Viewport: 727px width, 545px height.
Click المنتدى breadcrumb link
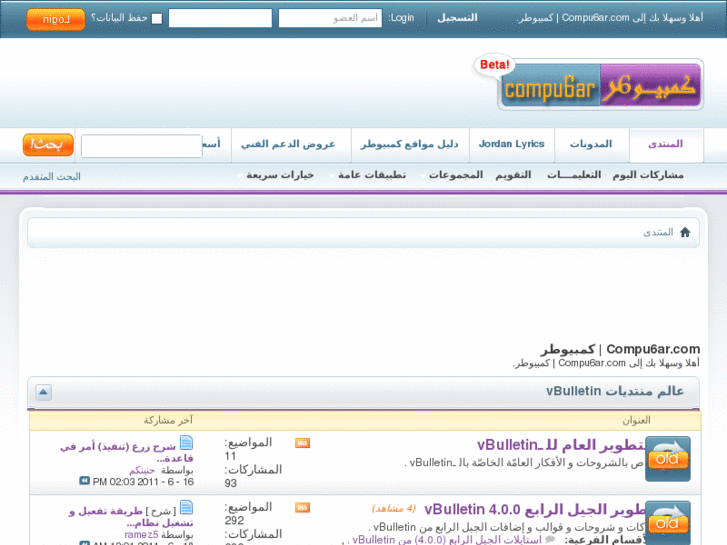click(658, 232)
